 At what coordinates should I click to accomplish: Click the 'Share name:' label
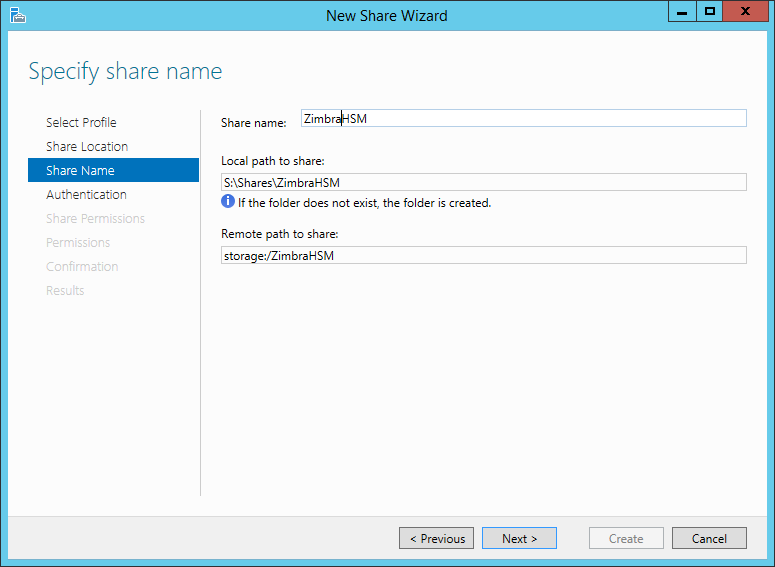254,123
